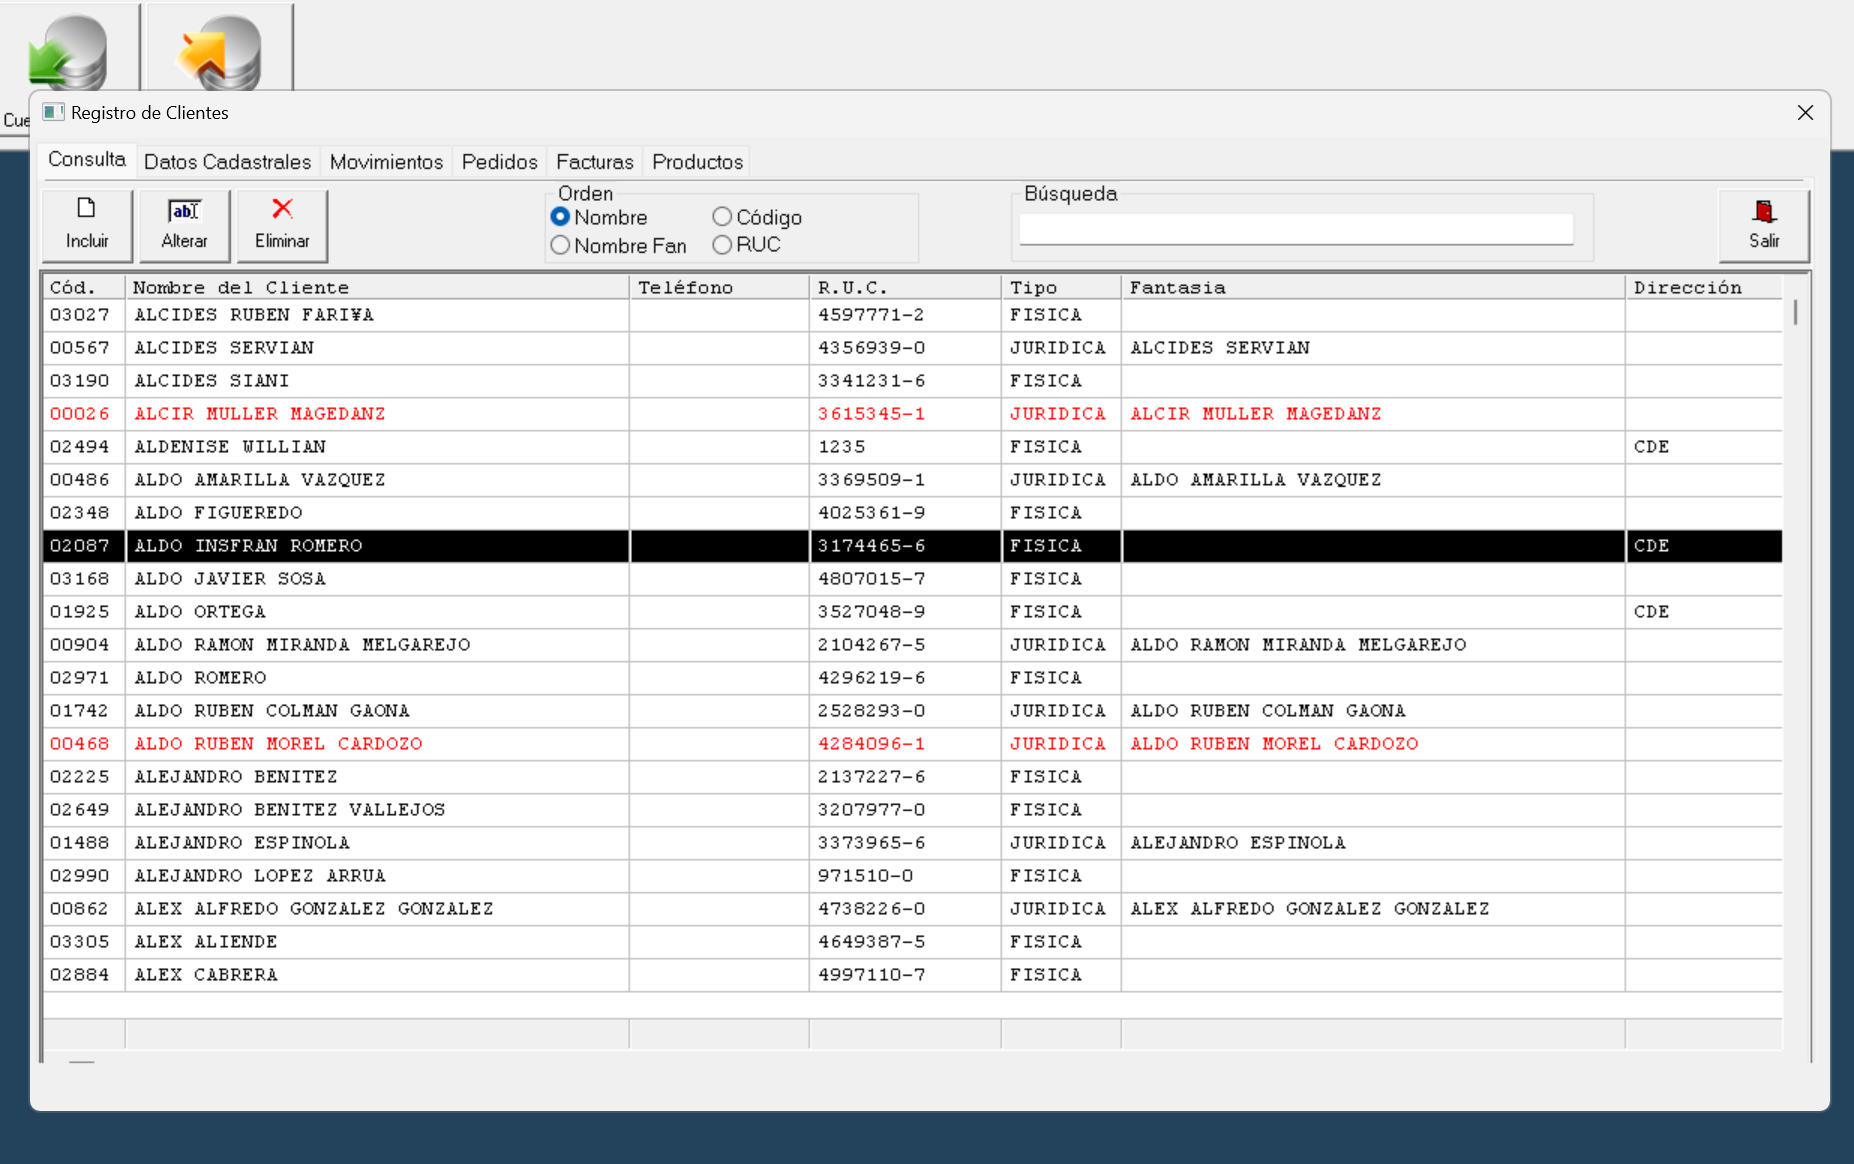Screen dimensions: 1854x1164
Task: Select the Código order radio button
Action: 722,217
